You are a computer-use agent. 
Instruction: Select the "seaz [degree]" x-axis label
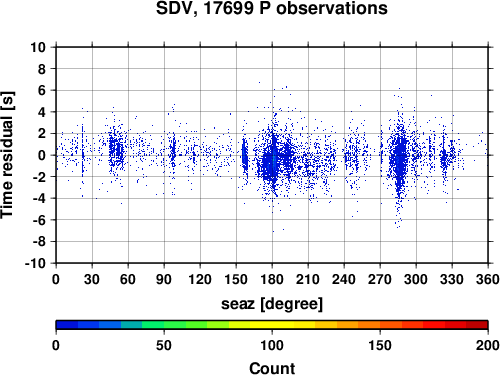point(272,304)
